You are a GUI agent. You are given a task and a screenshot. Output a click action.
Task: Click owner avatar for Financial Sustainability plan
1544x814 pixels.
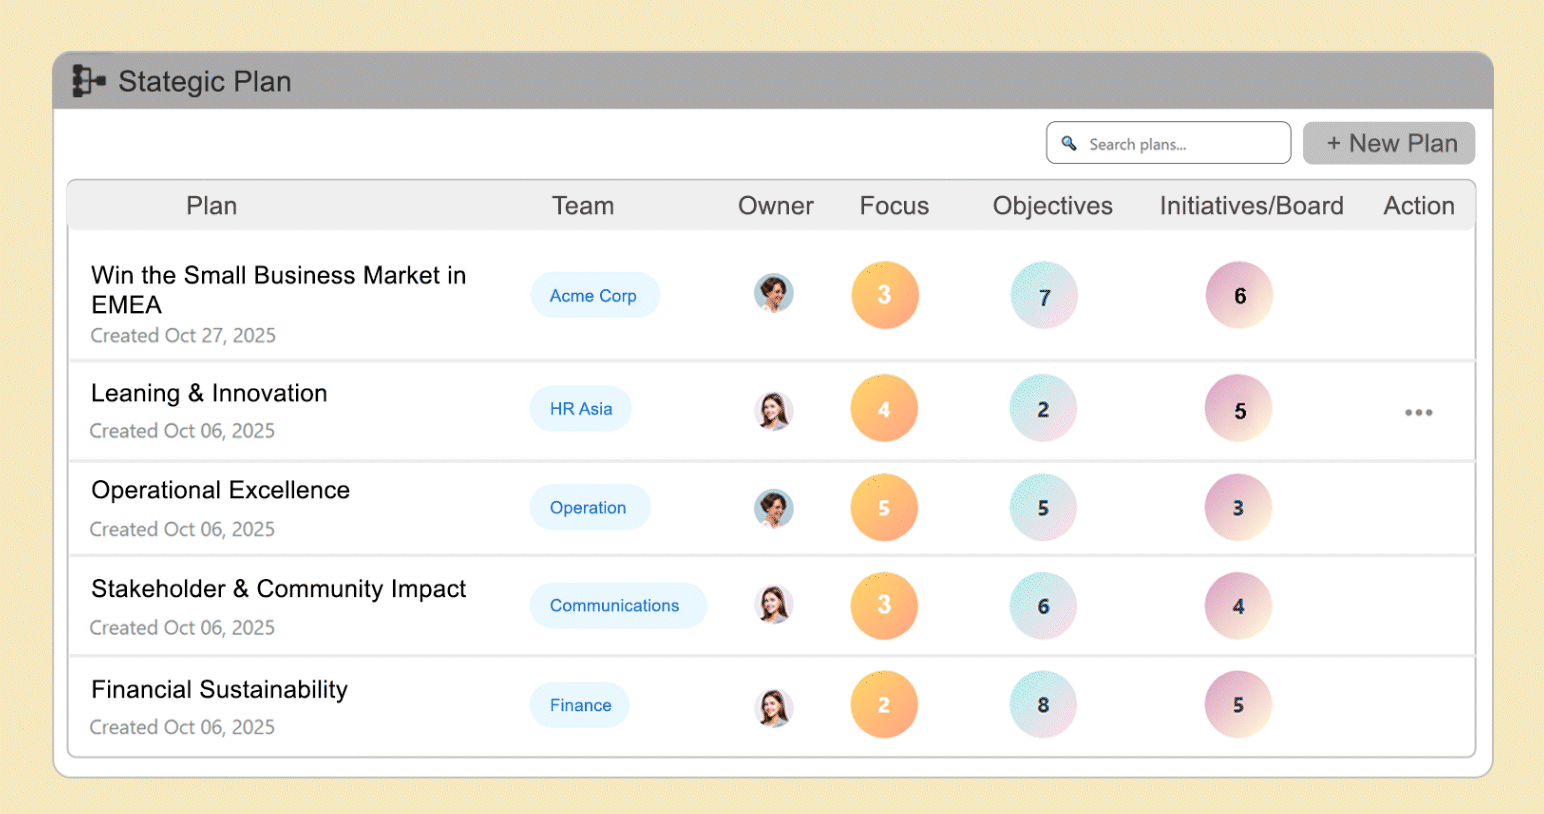(x=773, y=707)
